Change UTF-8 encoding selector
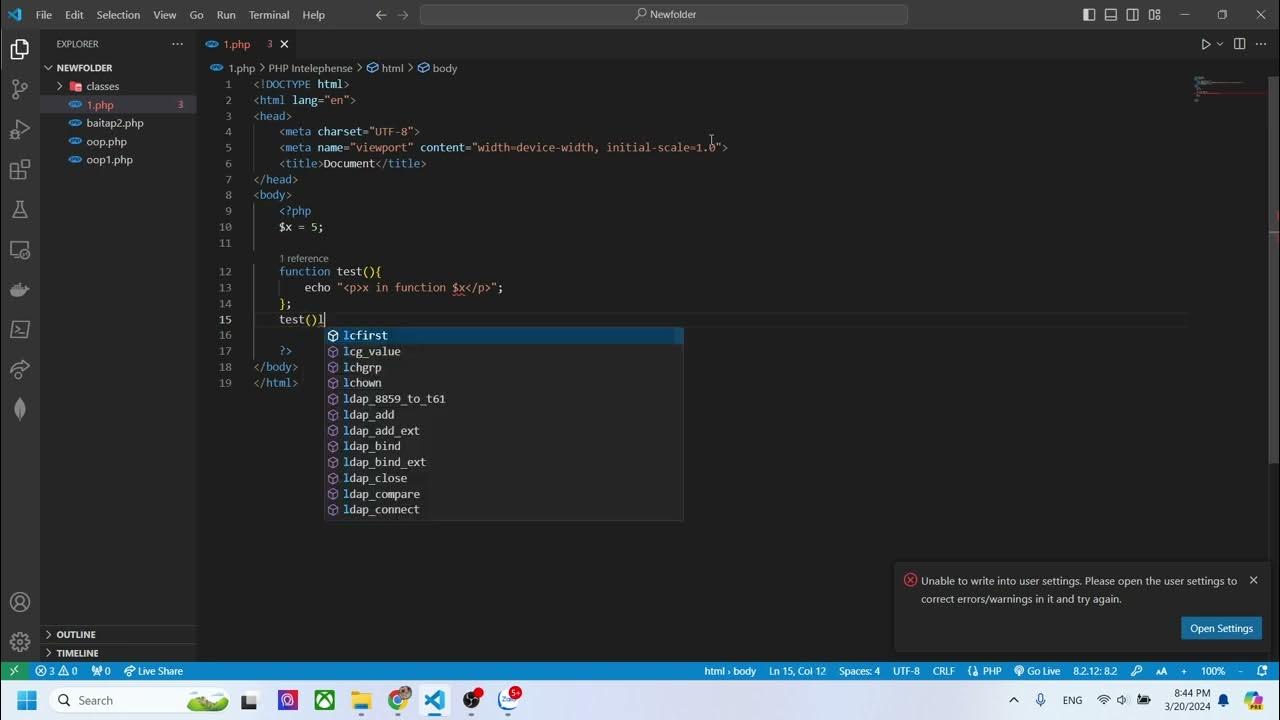The width and height of the screenshot is (1280, 720). tap(906, 671)
